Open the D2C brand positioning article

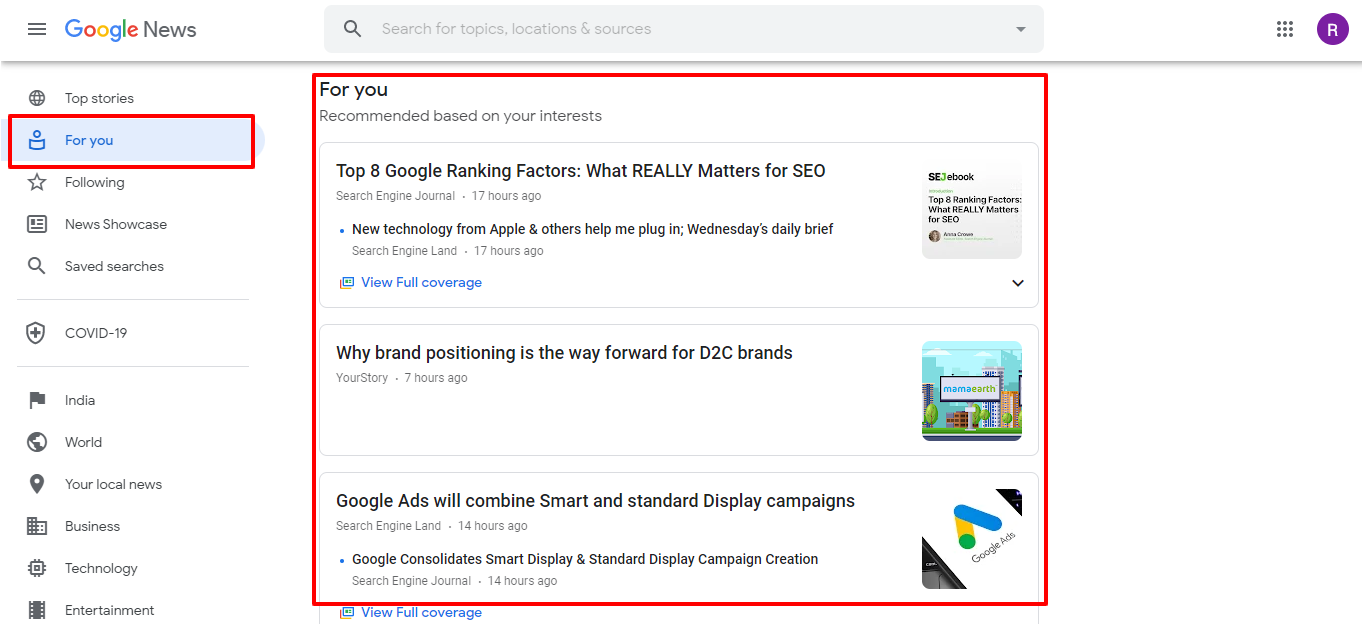(x=564, y=353)
